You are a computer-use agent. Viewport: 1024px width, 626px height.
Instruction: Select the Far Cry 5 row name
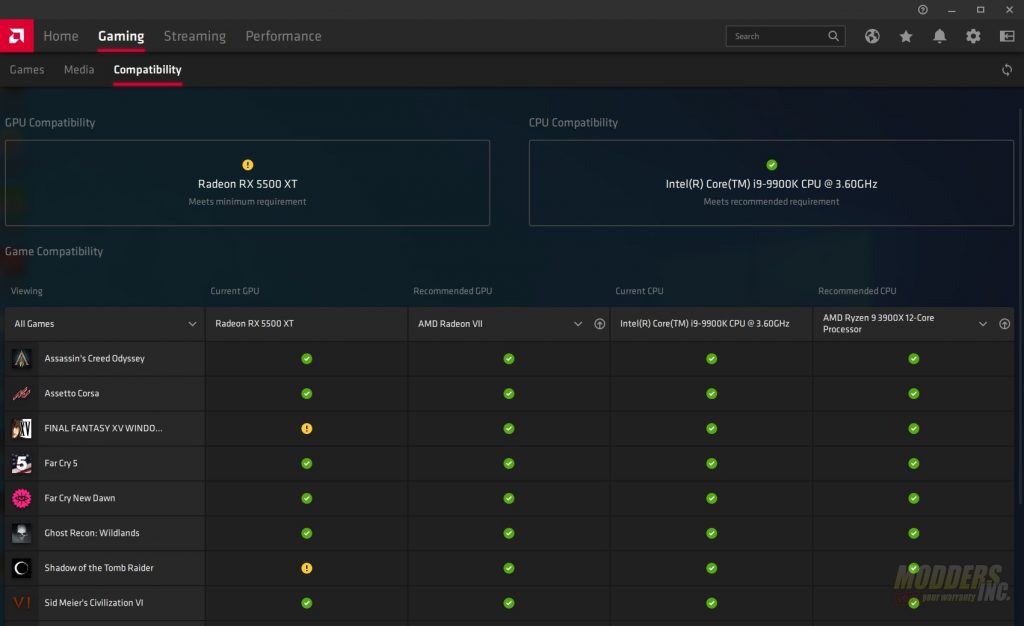point(61,463)
